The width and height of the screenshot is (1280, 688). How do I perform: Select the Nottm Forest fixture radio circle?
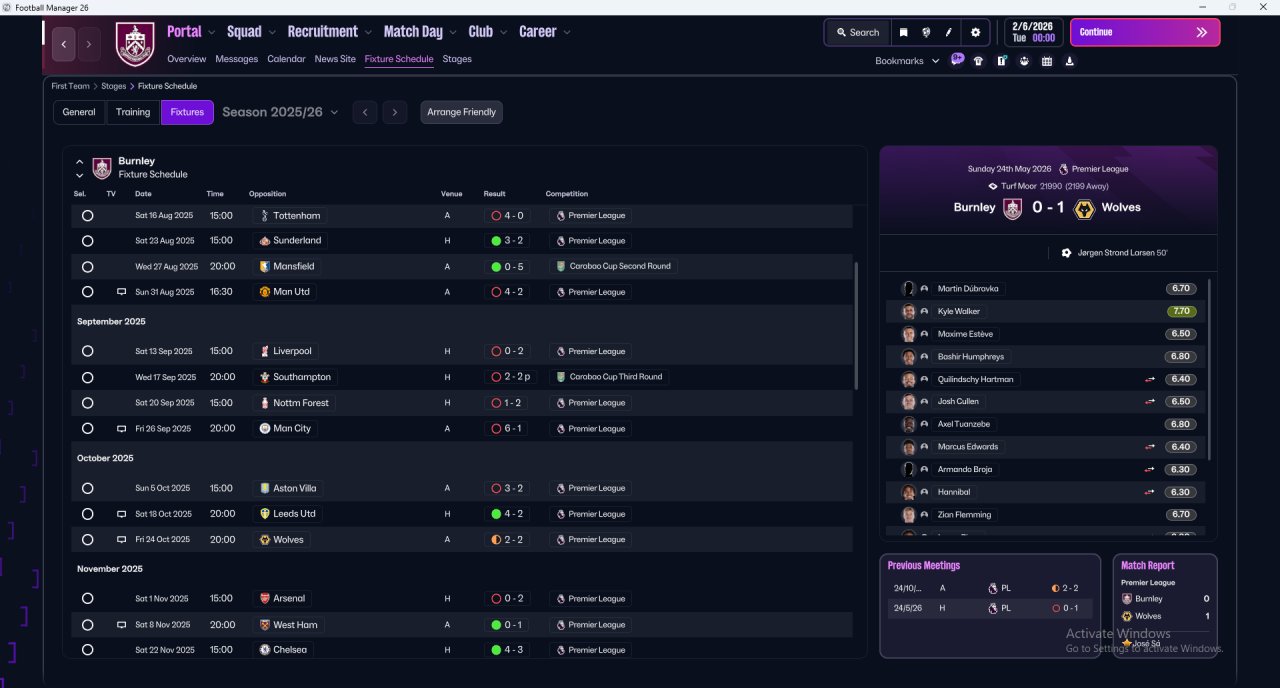pos(87,403)
